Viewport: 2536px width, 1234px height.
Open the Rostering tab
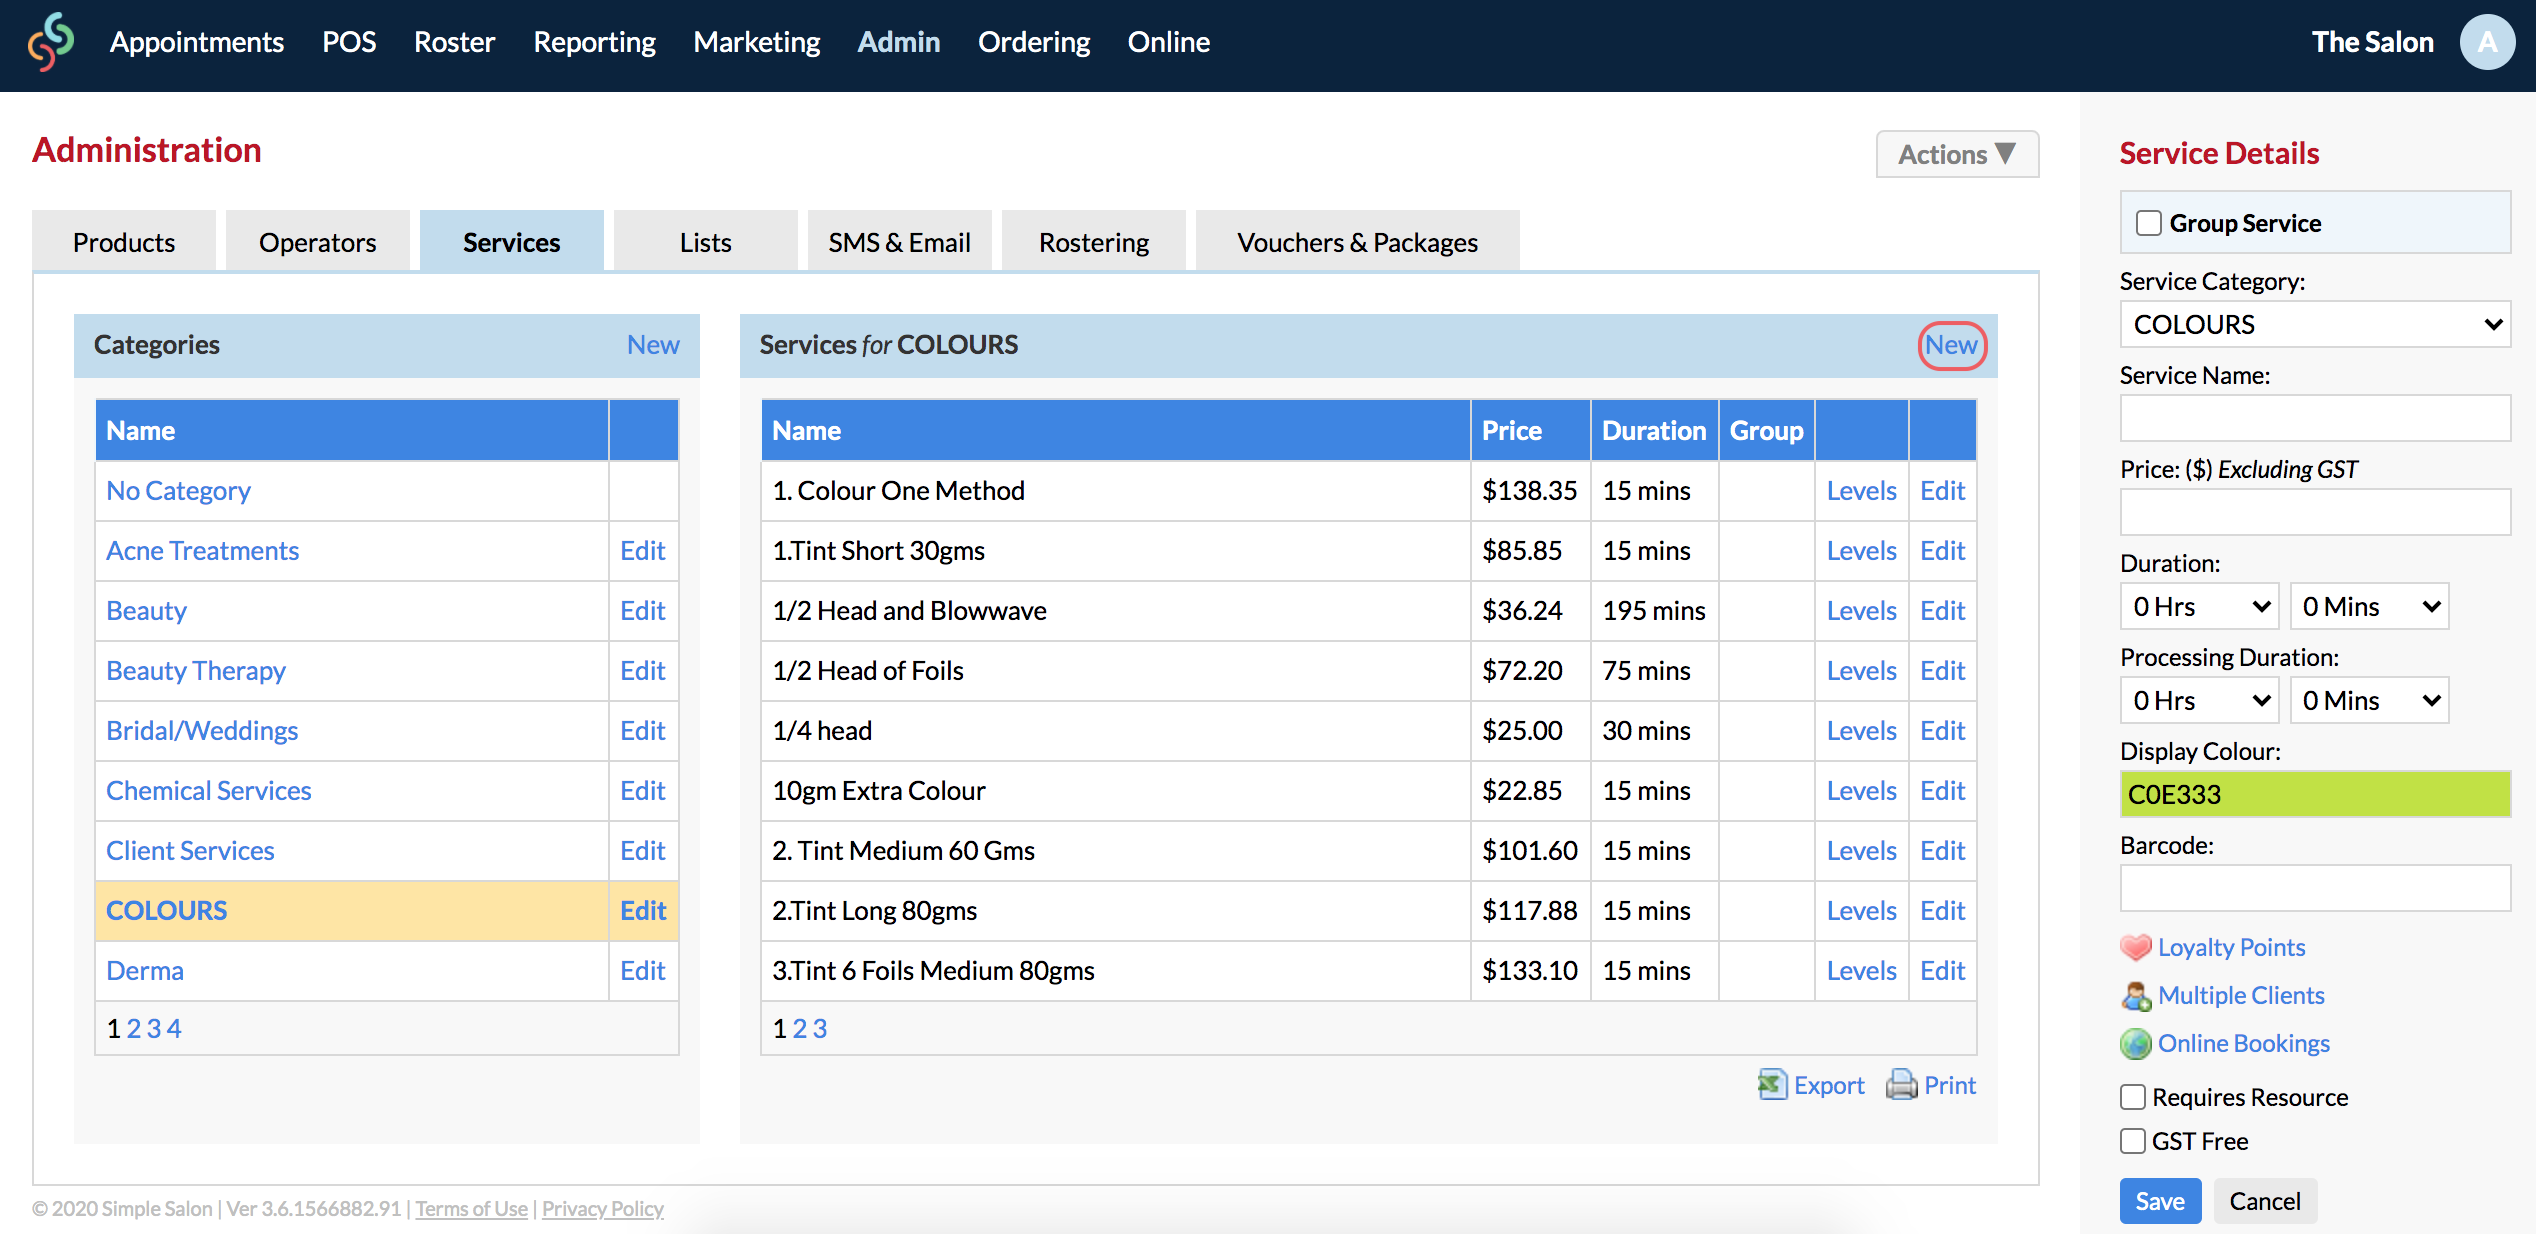1094,241
